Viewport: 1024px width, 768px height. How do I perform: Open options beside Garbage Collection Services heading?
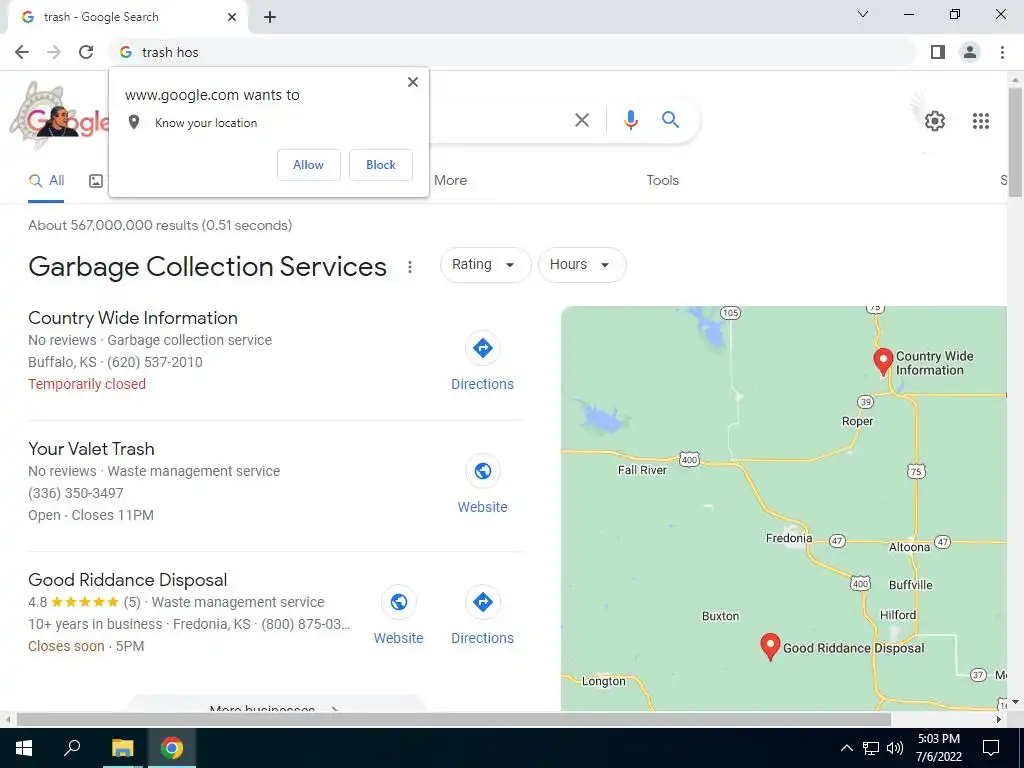click(x=409, y=267)
